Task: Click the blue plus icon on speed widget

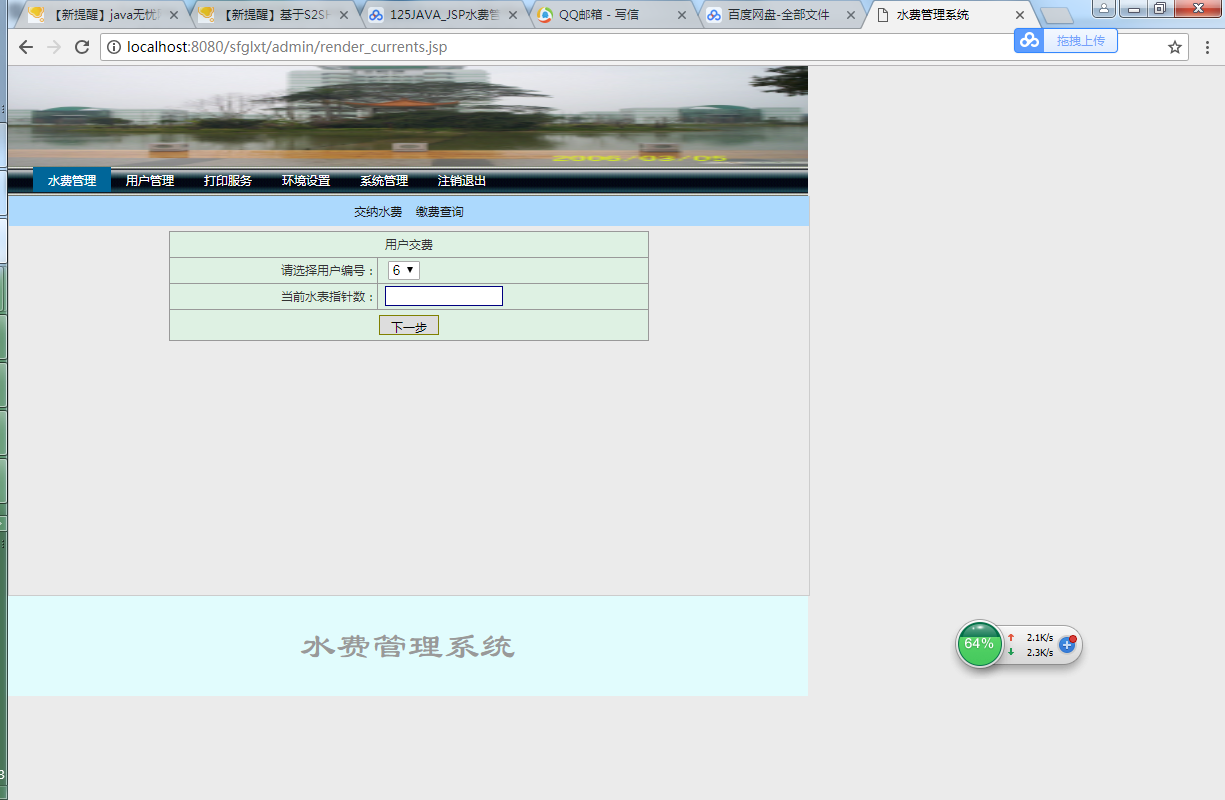Action: click(1067, 644)
